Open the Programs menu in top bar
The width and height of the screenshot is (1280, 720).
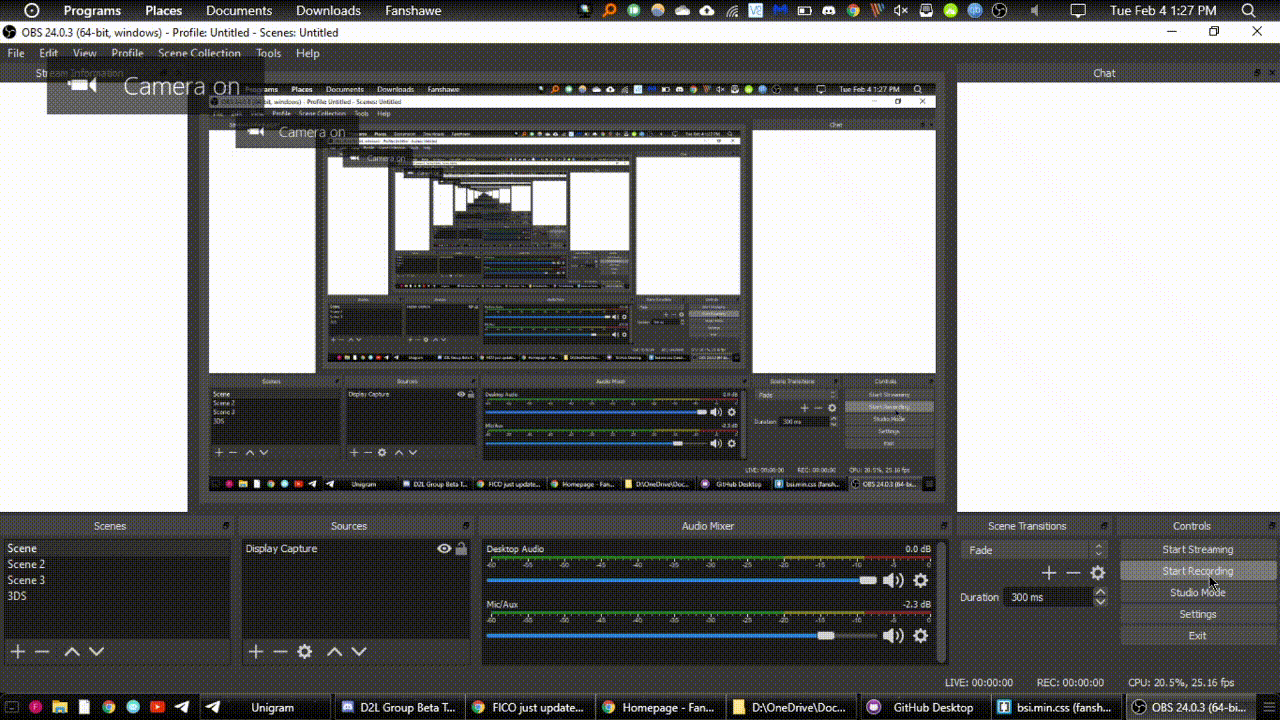pyautogui.click(x=92, y=10)
